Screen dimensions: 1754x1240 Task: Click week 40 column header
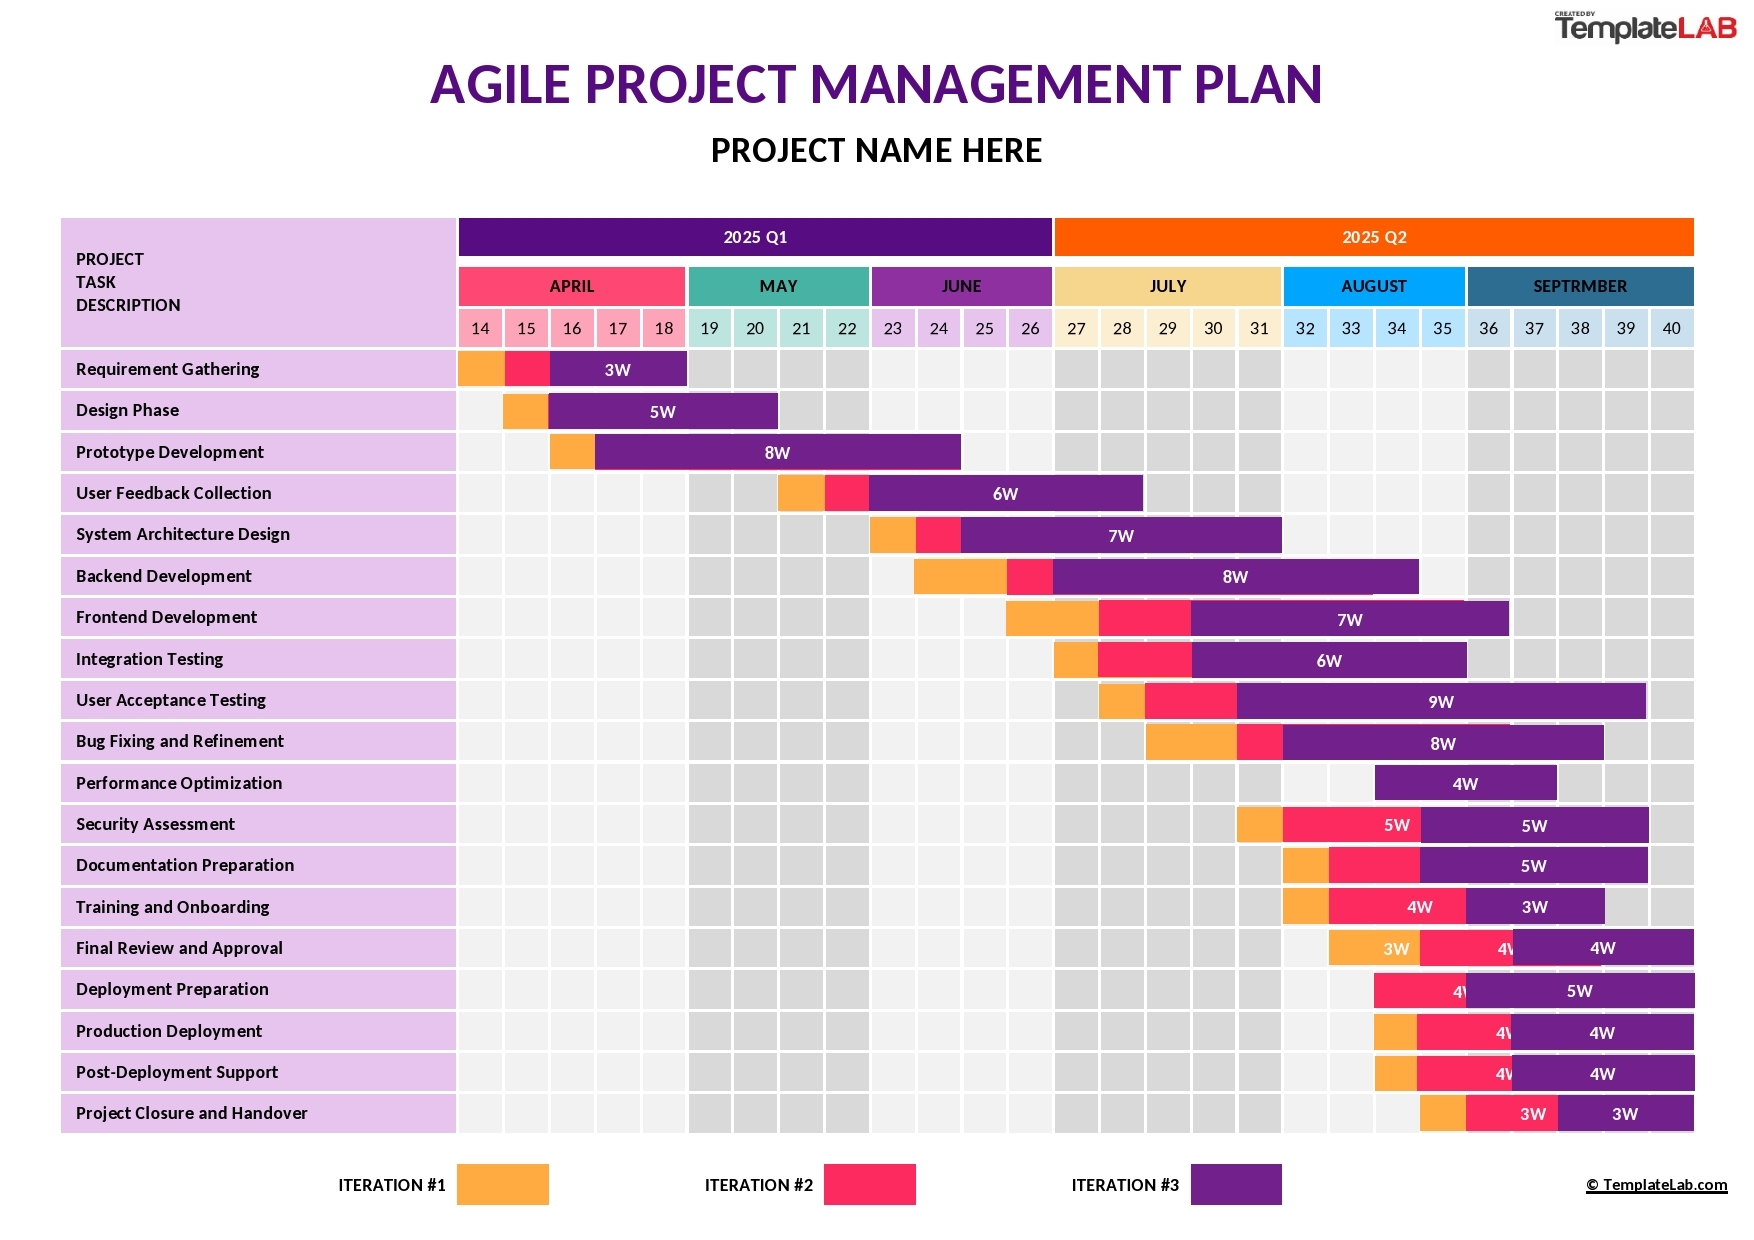click(1671, 328)
